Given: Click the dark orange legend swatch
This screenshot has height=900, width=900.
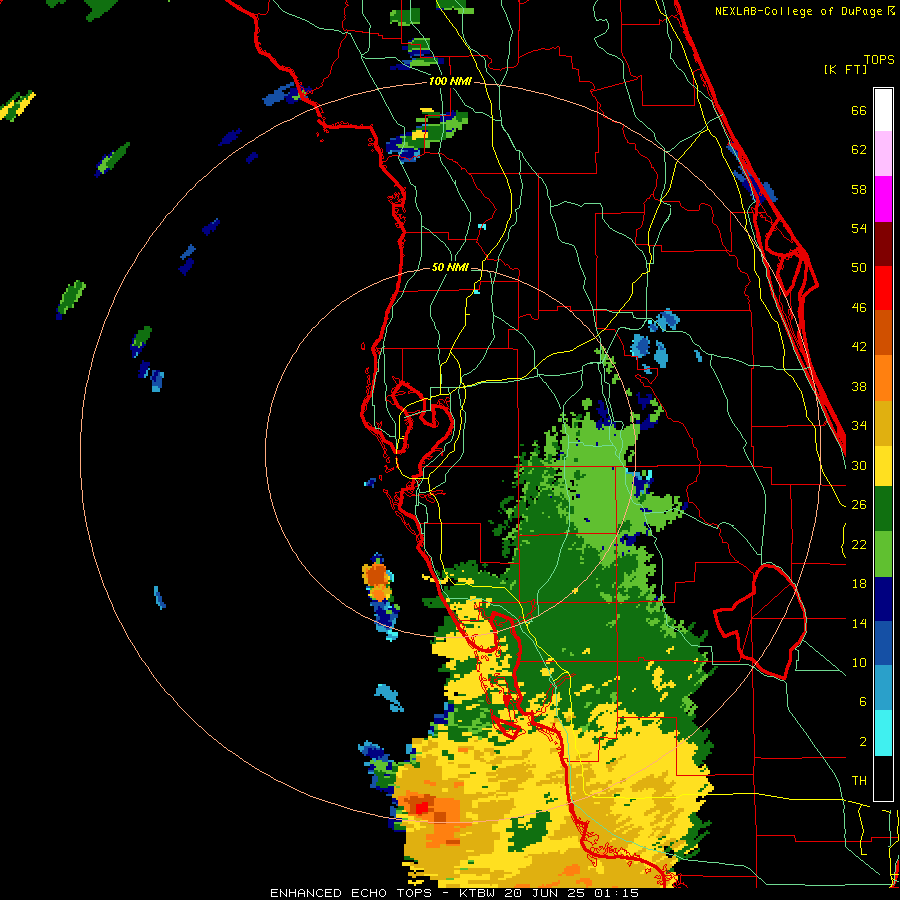Looking at the screenshot, I should coord(883,332).
